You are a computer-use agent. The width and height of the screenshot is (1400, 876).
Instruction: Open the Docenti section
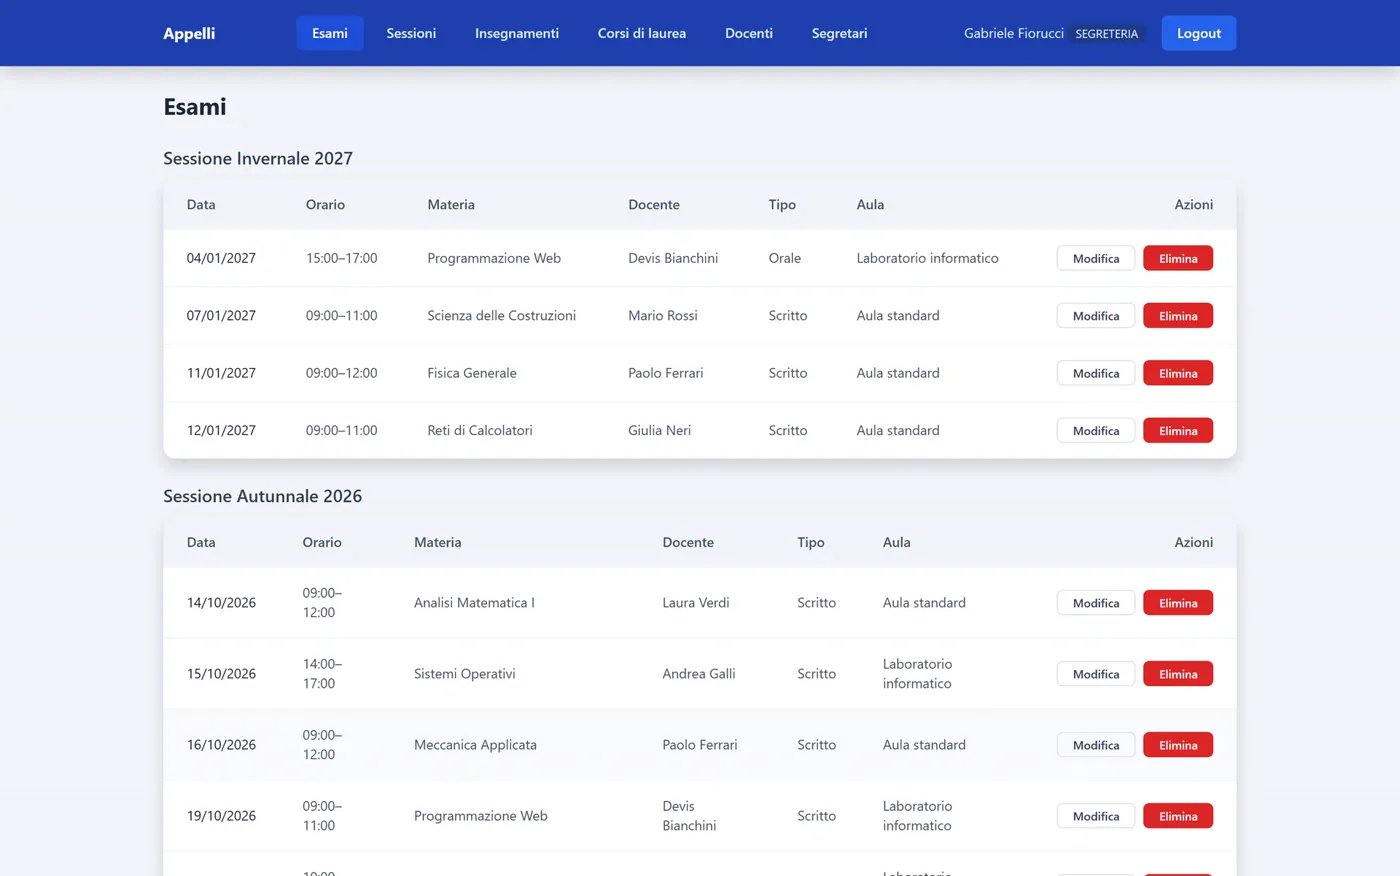749,33
